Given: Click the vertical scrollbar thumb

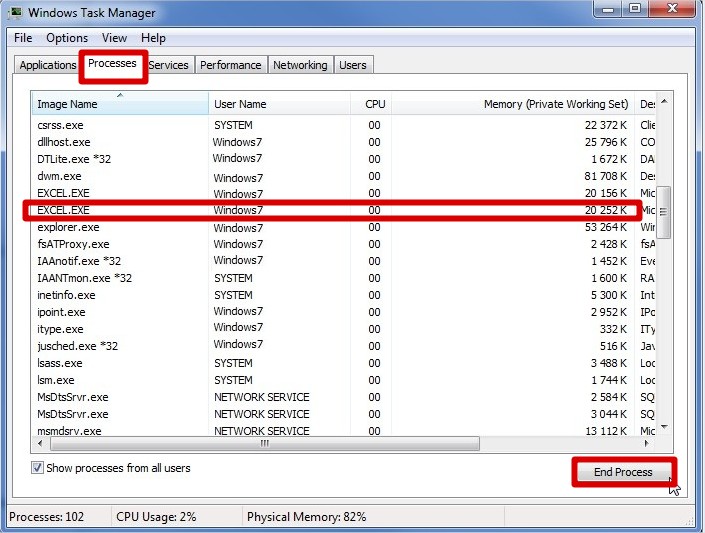Looking at the screenshot, I should [x=663, y=212].
